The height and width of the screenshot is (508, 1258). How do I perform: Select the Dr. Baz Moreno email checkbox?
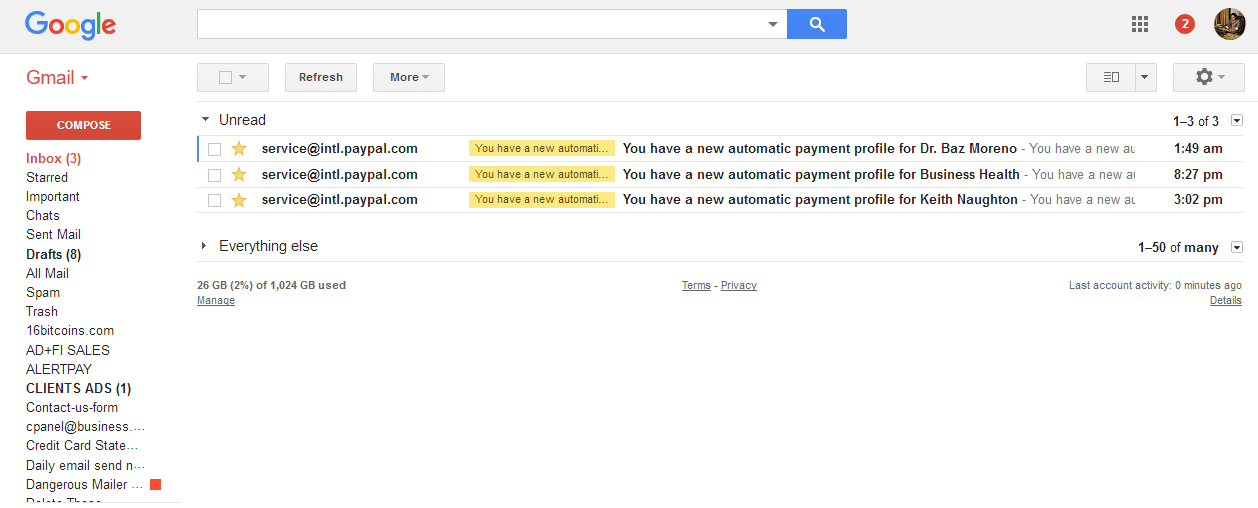coord(214,149)
